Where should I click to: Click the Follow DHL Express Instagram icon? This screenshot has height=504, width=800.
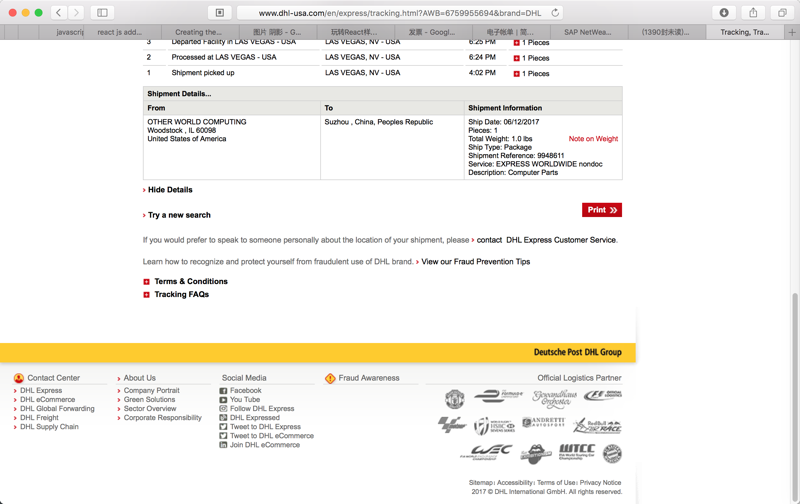223,409
